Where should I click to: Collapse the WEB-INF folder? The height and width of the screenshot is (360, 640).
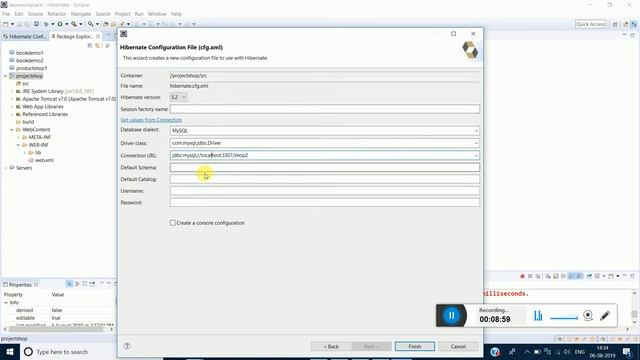18,145
